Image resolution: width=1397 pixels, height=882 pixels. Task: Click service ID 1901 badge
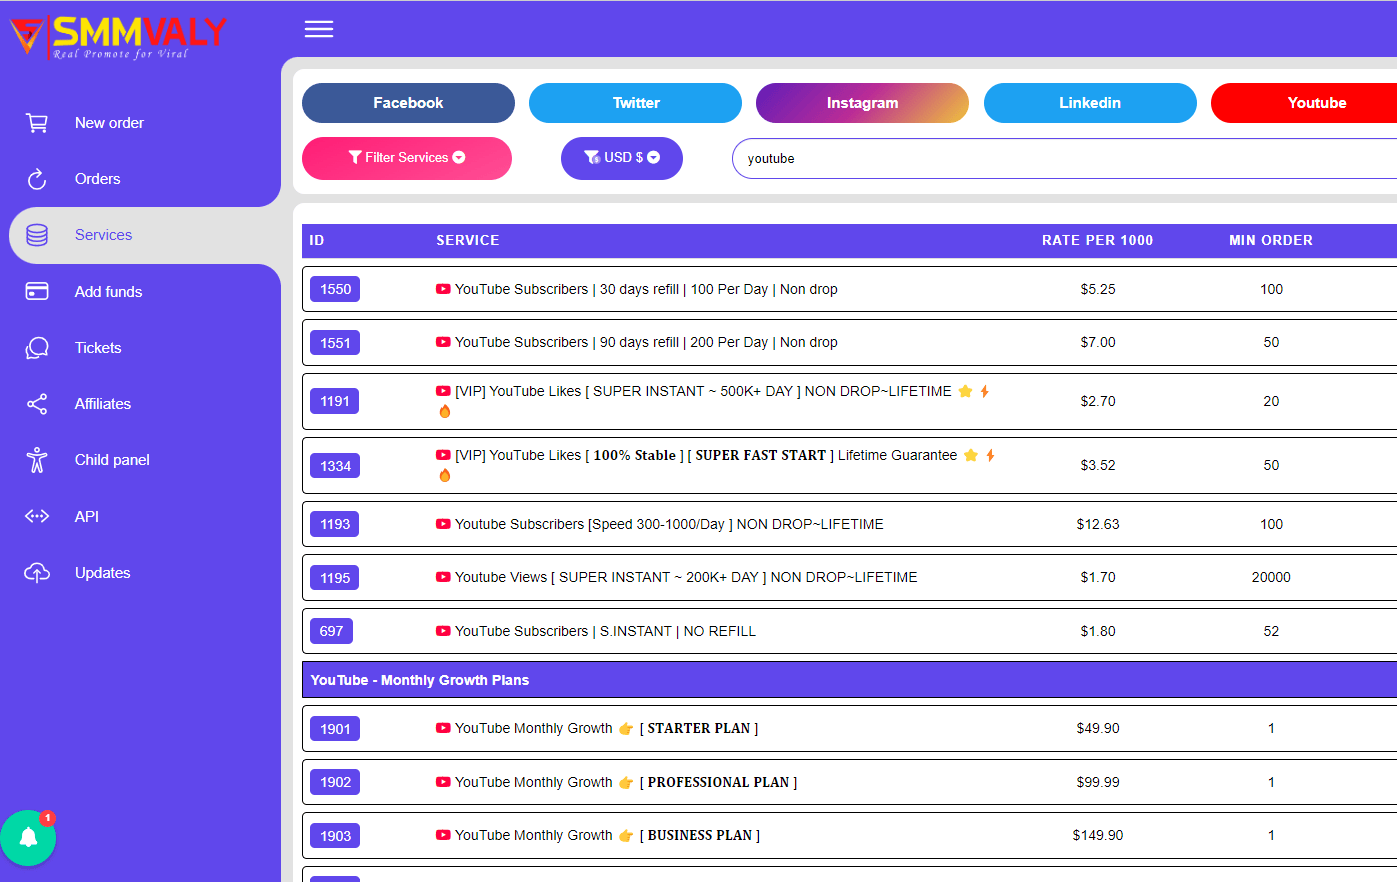[335, 729]
